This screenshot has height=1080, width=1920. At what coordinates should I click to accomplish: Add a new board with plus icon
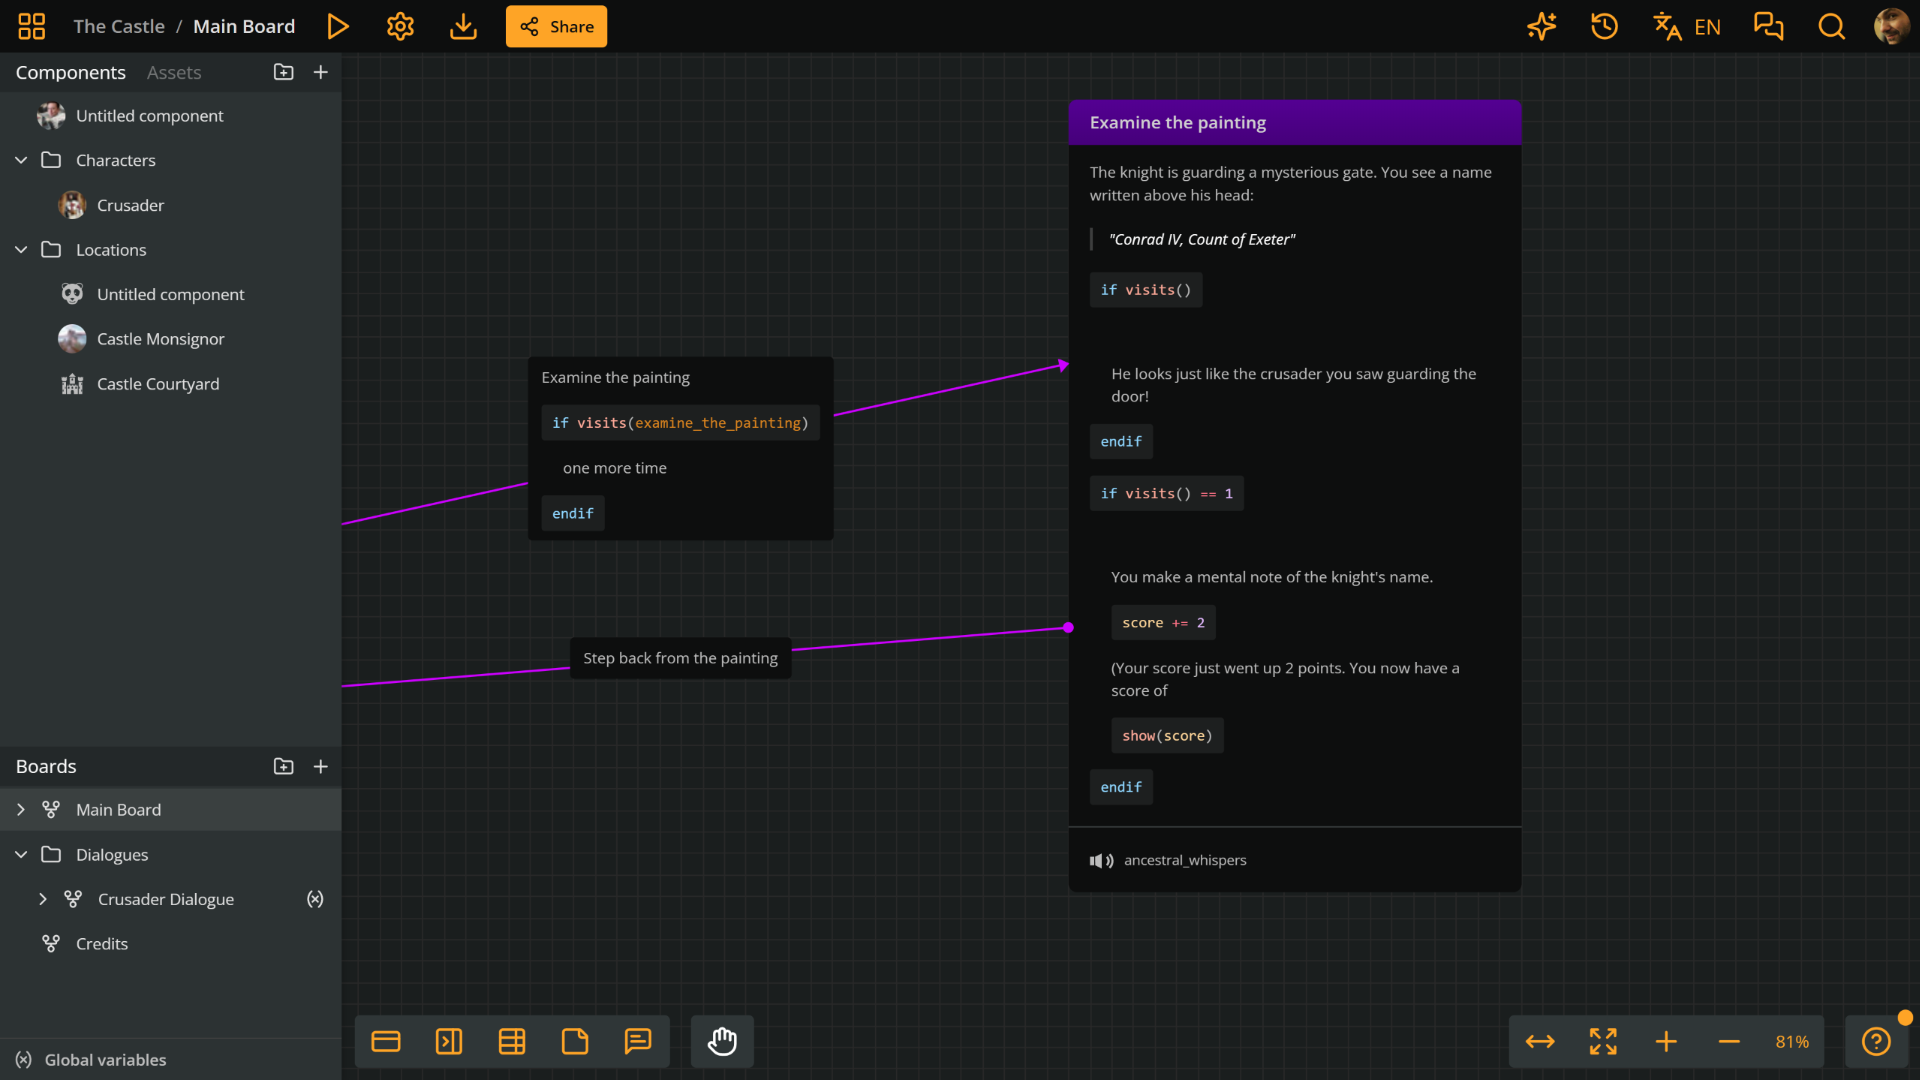321,767
